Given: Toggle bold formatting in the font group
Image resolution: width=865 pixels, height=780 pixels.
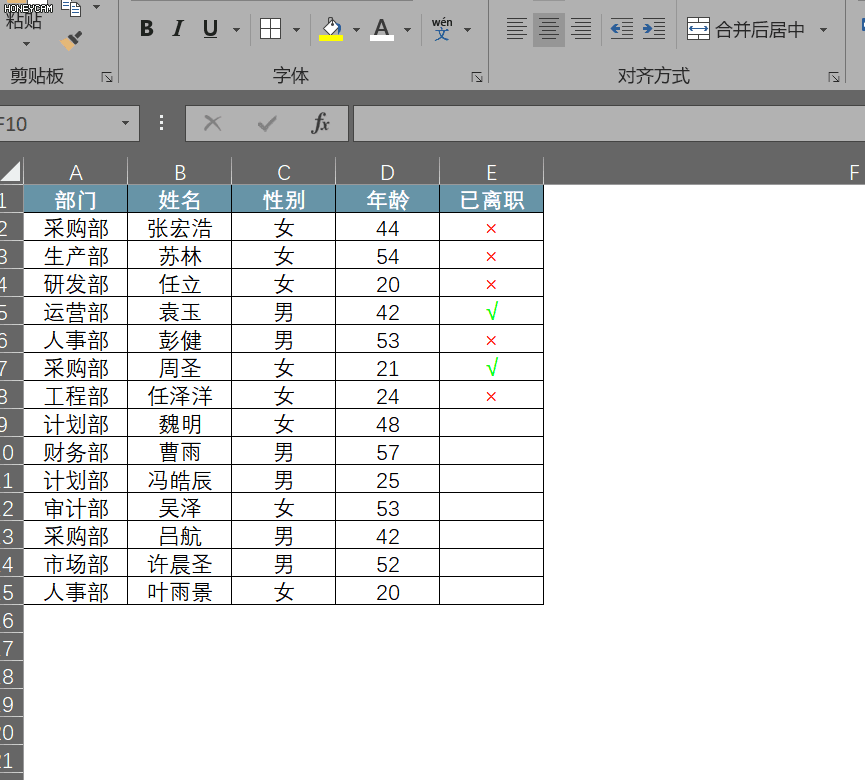Looking at the screenshot, I should tap(147, 29).
